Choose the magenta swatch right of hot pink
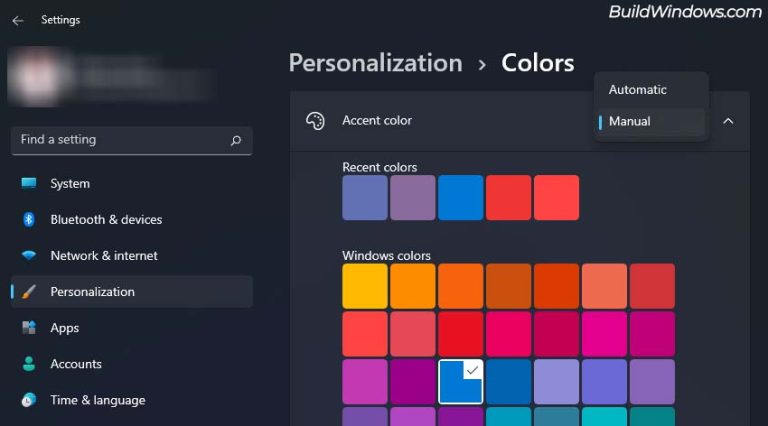This screenshot has height=426, width=768. (652, 334)
